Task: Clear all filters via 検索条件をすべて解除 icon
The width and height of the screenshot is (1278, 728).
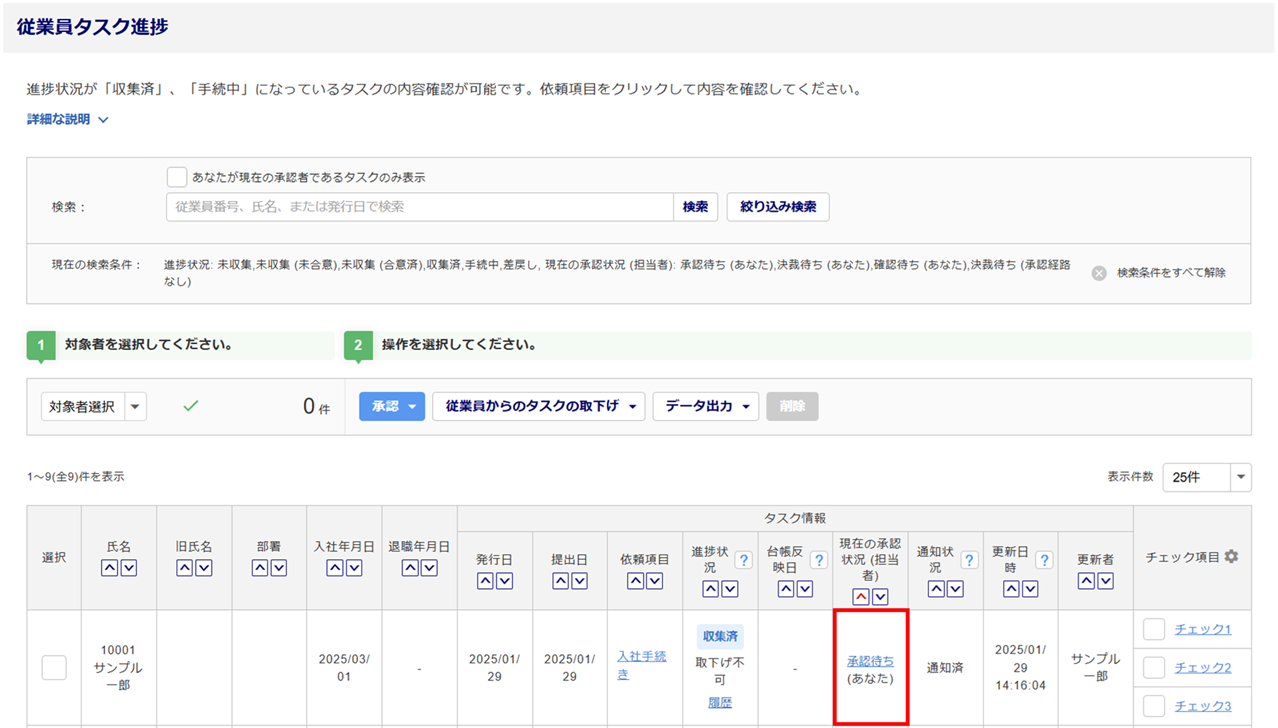Action: pyautogui.click(x=1099, y=273)
